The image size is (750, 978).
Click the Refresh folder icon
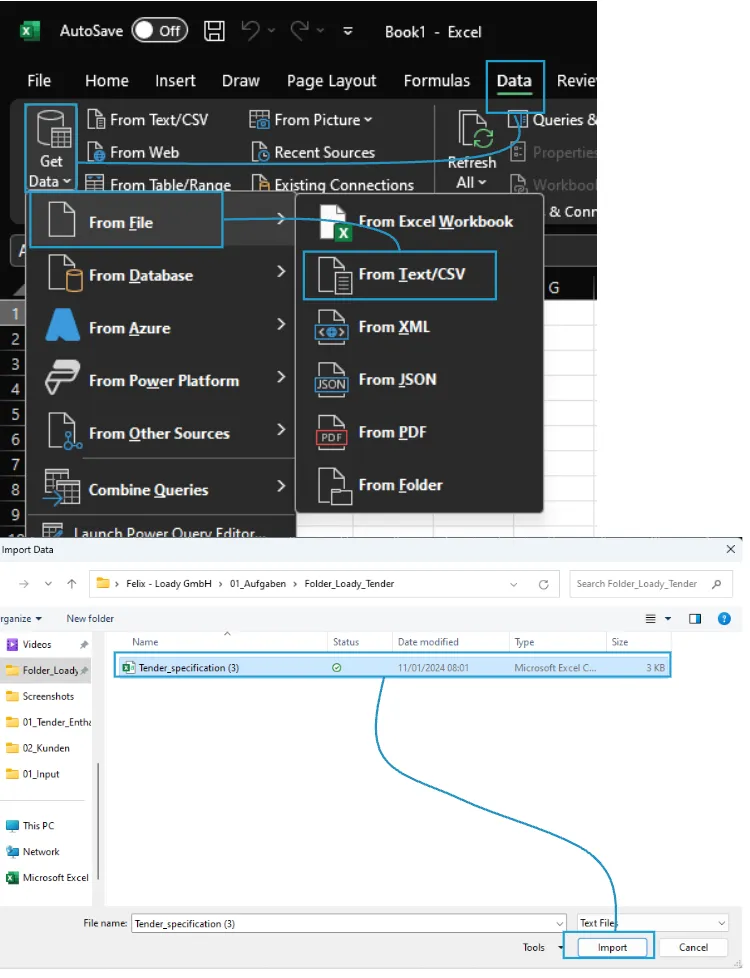pos(543,584)
